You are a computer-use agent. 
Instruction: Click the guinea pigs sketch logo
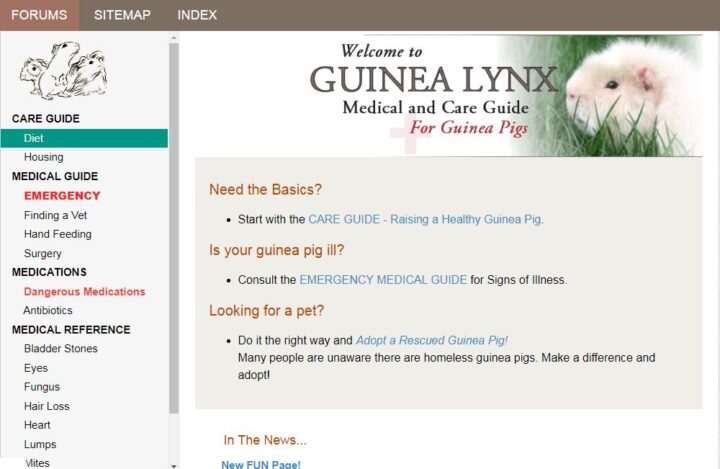click(63, 70)
